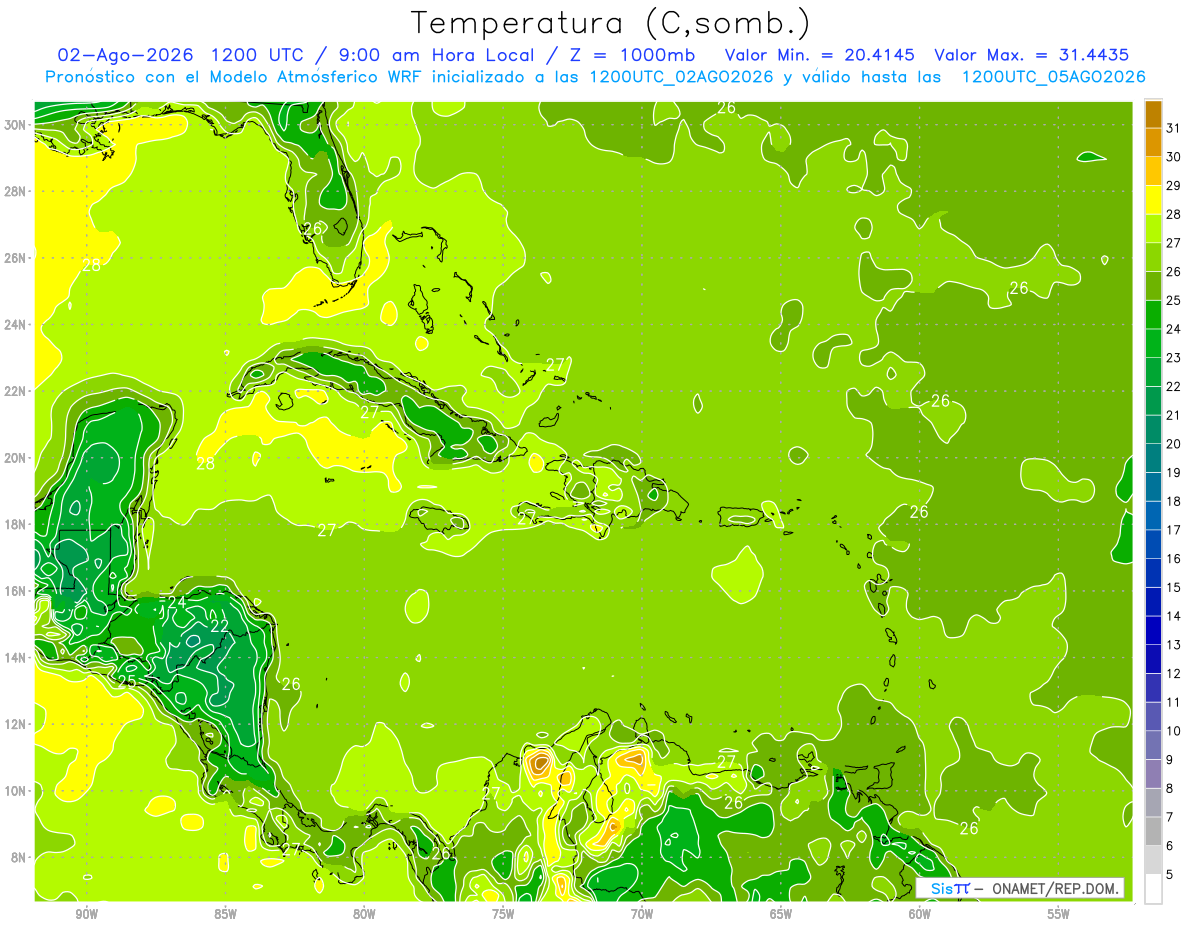Viewport: 1200px width, 927px height.
Task: Click the legend scale label 31
Action: point(1173,127)
